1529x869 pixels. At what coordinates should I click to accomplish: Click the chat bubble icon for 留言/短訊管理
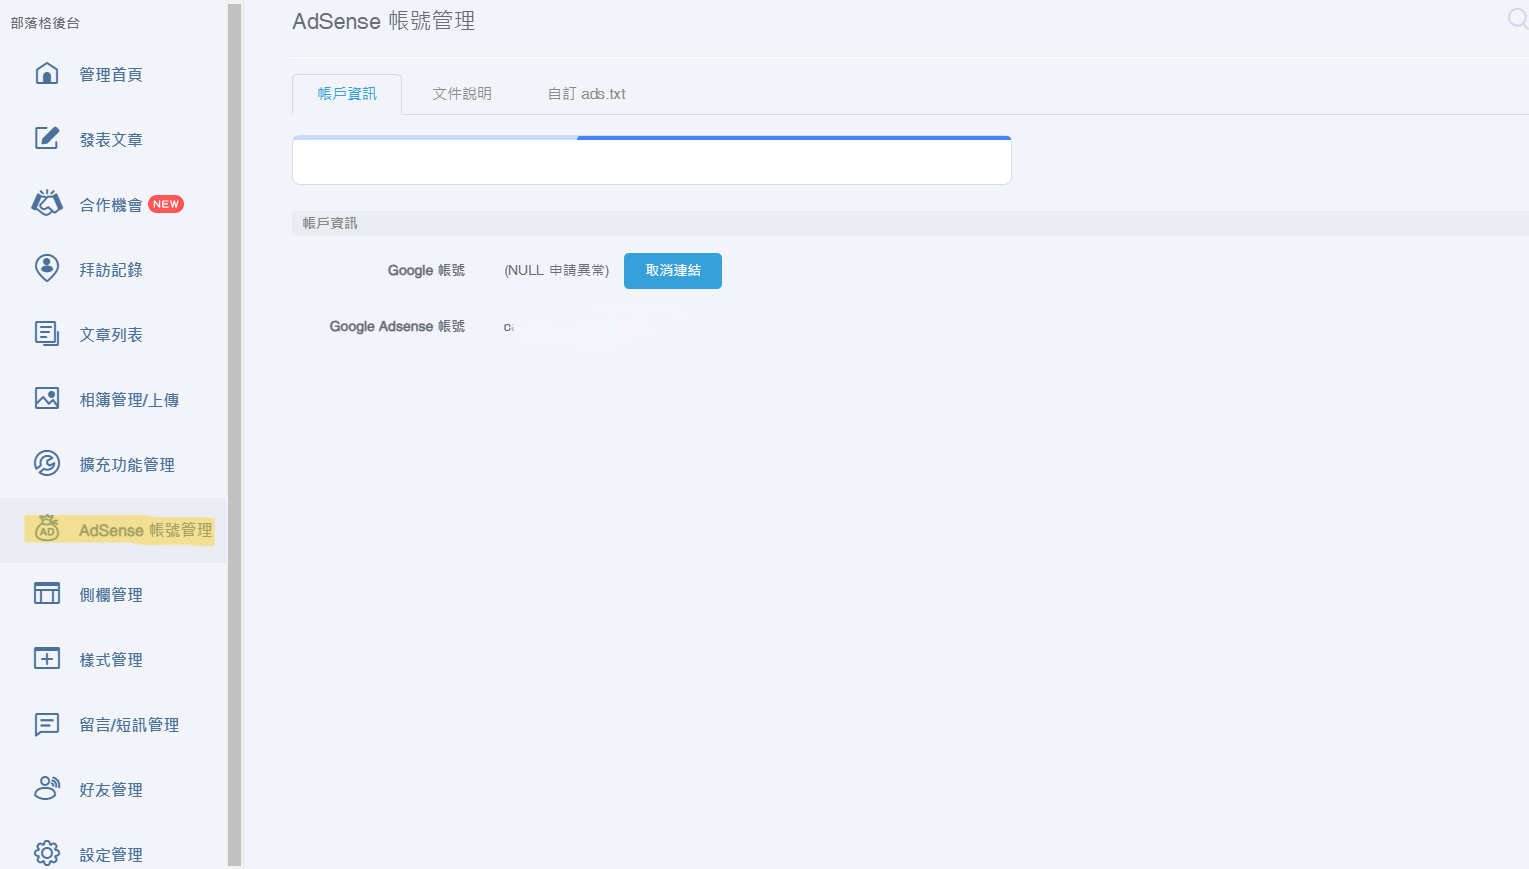click(47, 724)
